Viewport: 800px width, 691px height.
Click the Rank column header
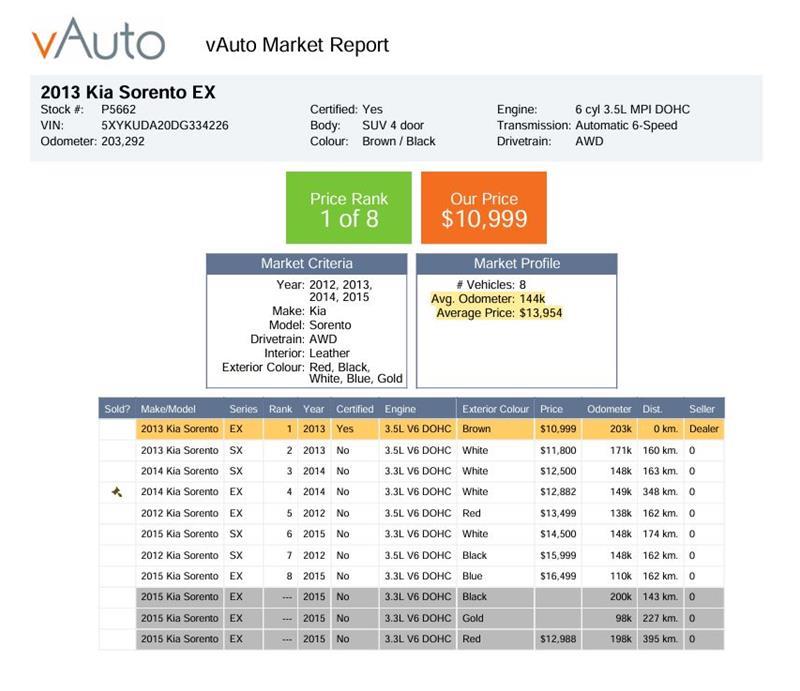point(281,409)
